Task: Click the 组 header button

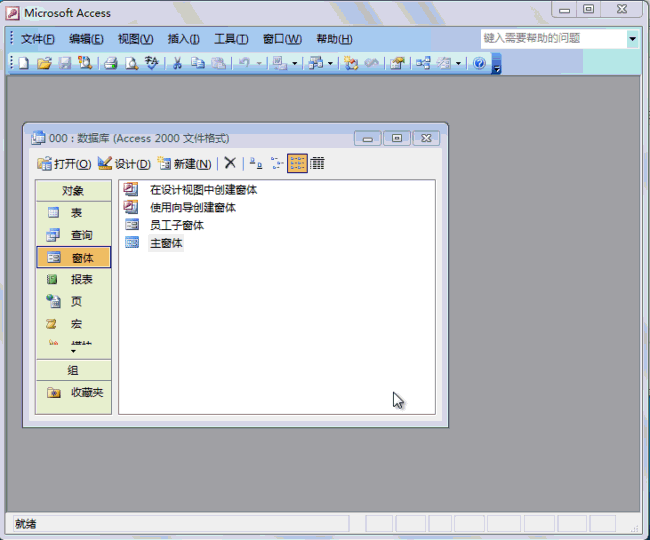Action: [73, 370]
